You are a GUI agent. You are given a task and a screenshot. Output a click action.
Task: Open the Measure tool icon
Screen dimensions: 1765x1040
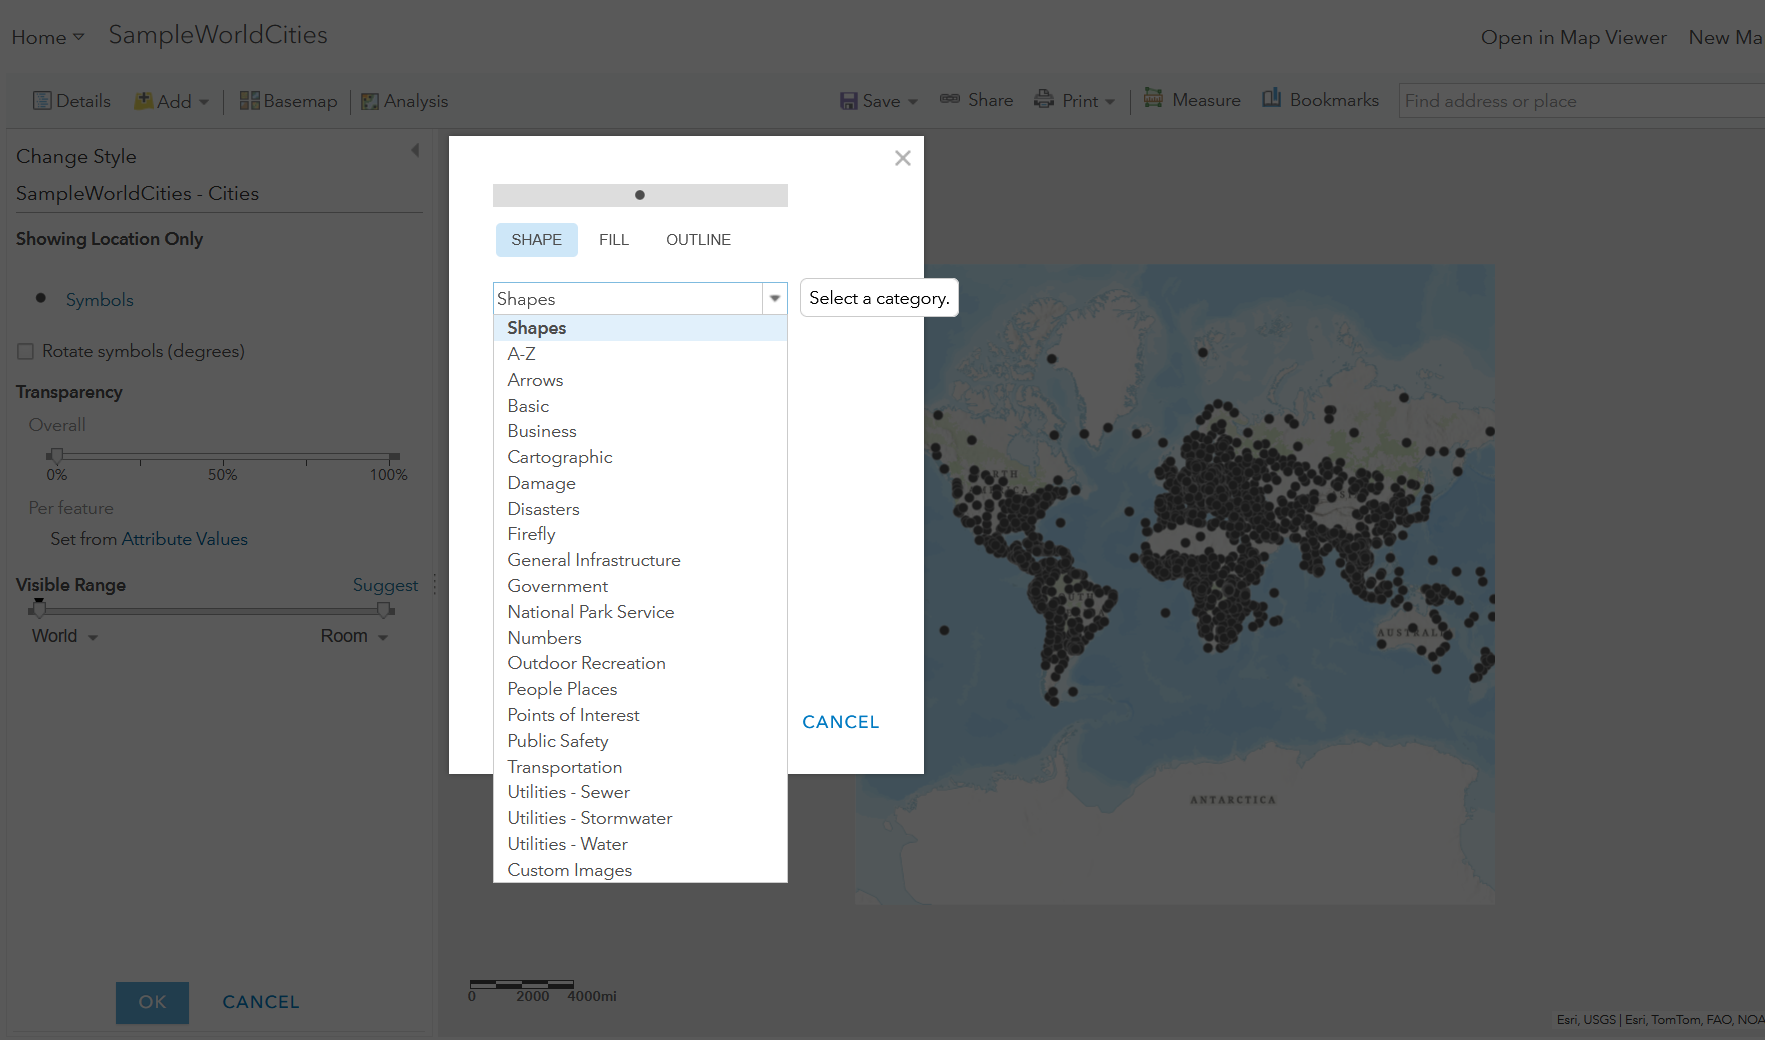coord(1153,98)
